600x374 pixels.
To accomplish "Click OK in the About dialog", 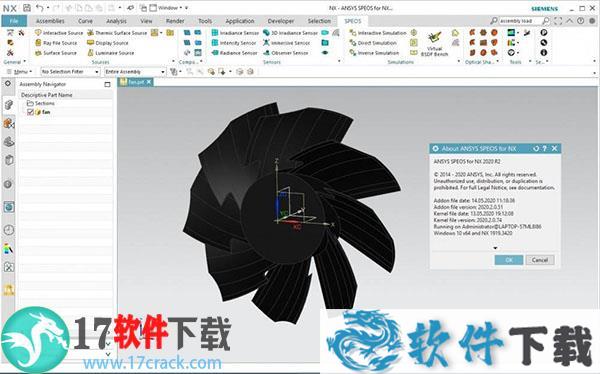I will point(509,260).
